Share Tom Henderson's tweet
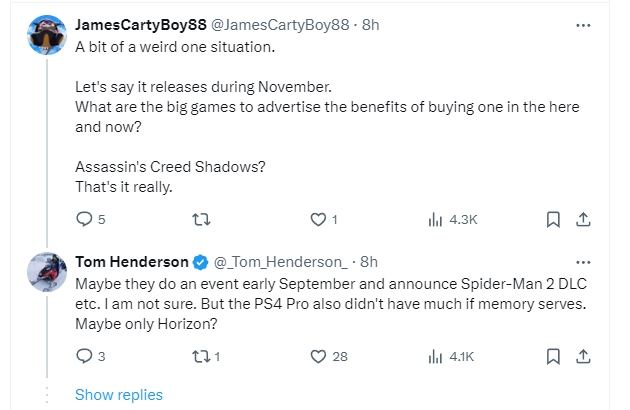 click(x=585, y=356)
